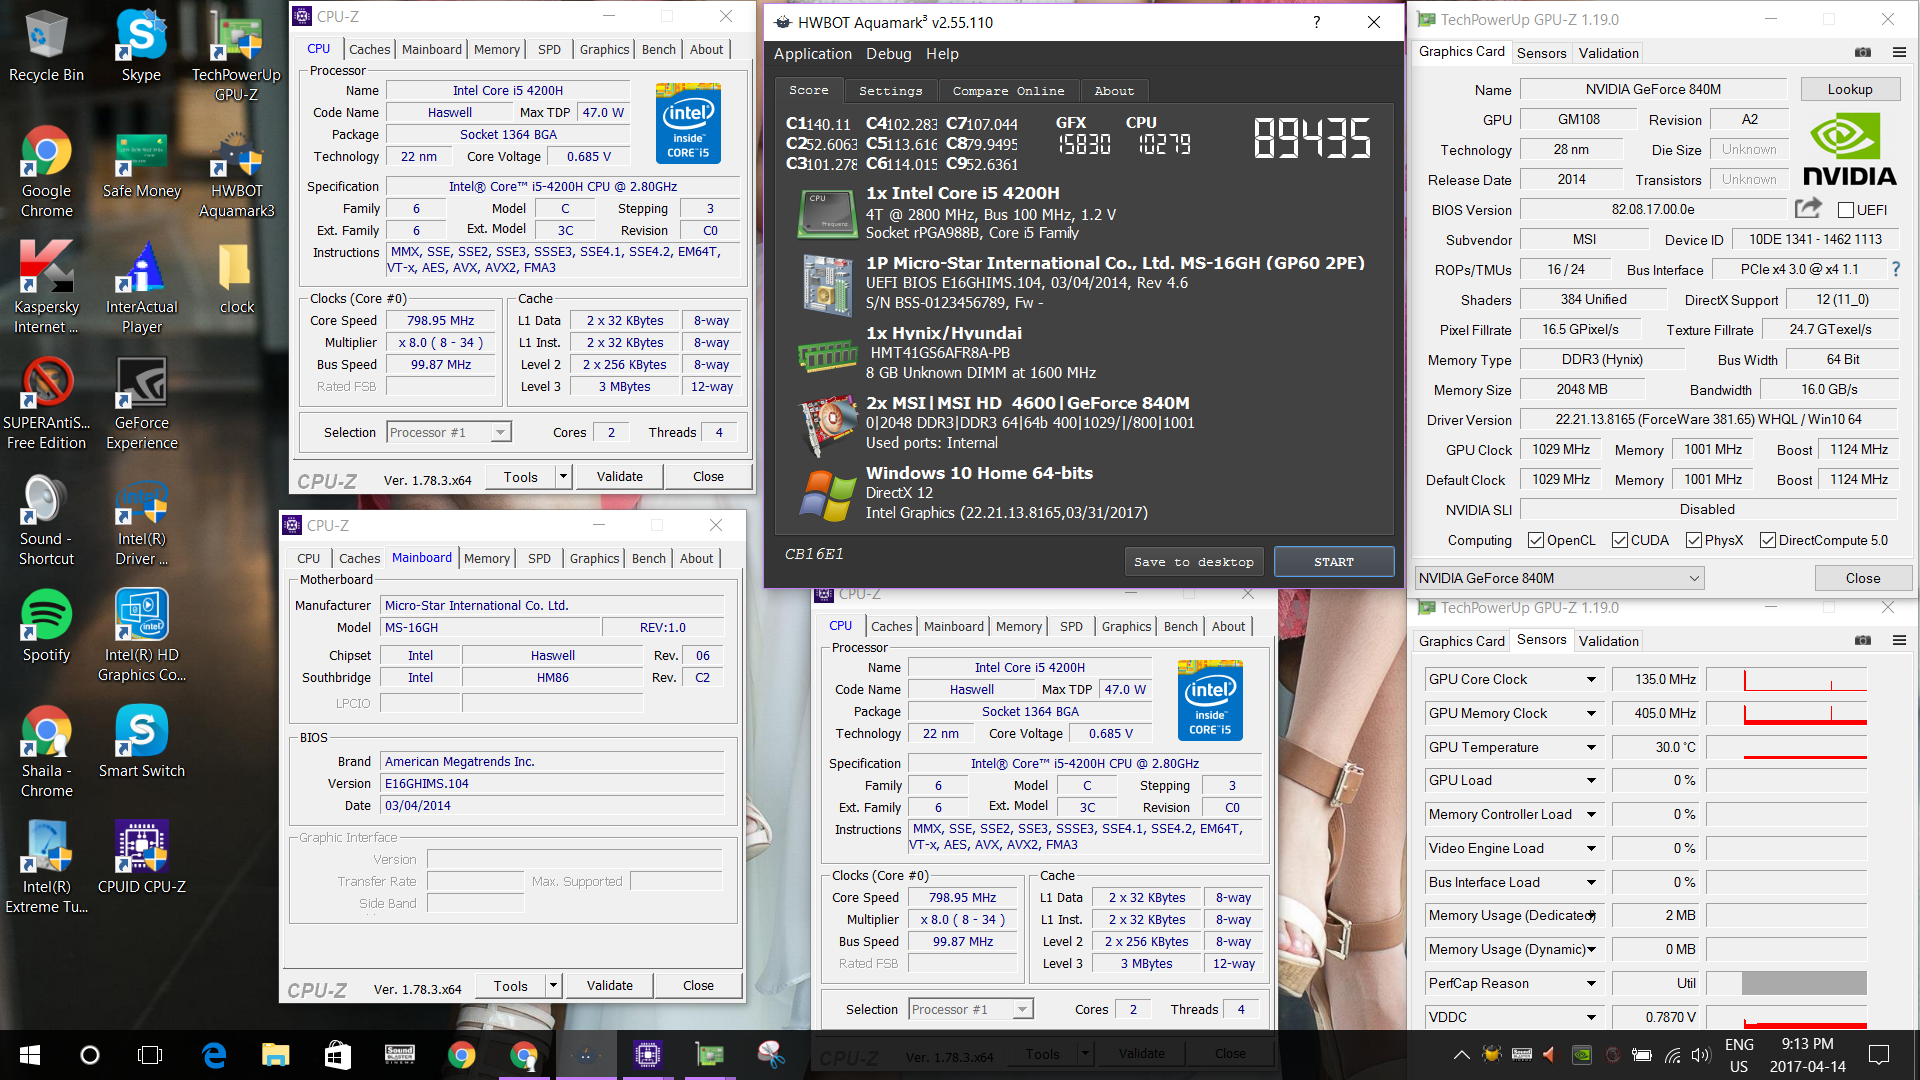Screen dimensions: 1920x1080
Task: Open GeForce Experience desktop icon
Action: point(141,404)
